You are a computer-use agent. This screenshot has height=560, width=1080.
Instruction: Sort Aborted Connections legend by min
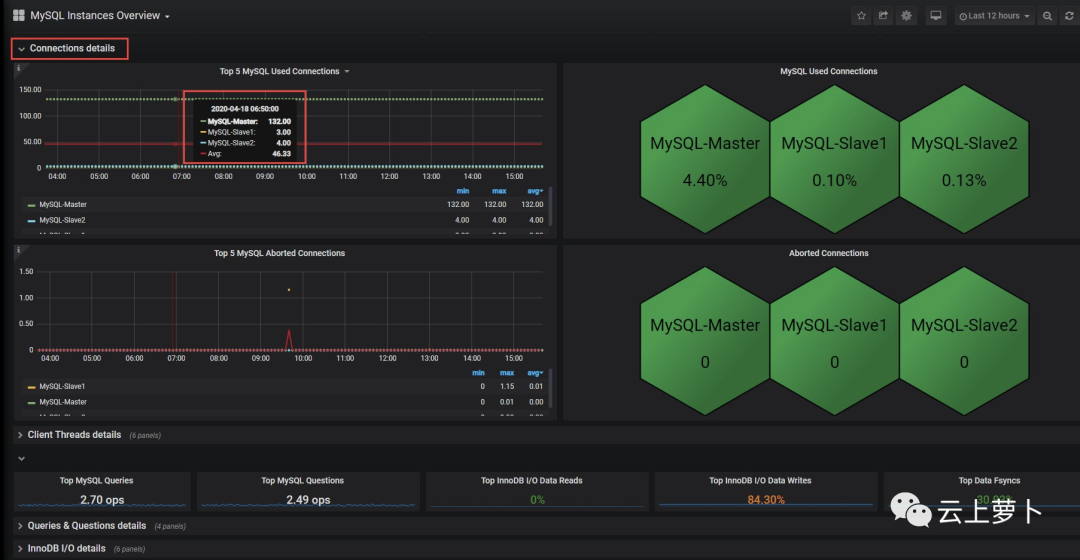coord(478,373)
